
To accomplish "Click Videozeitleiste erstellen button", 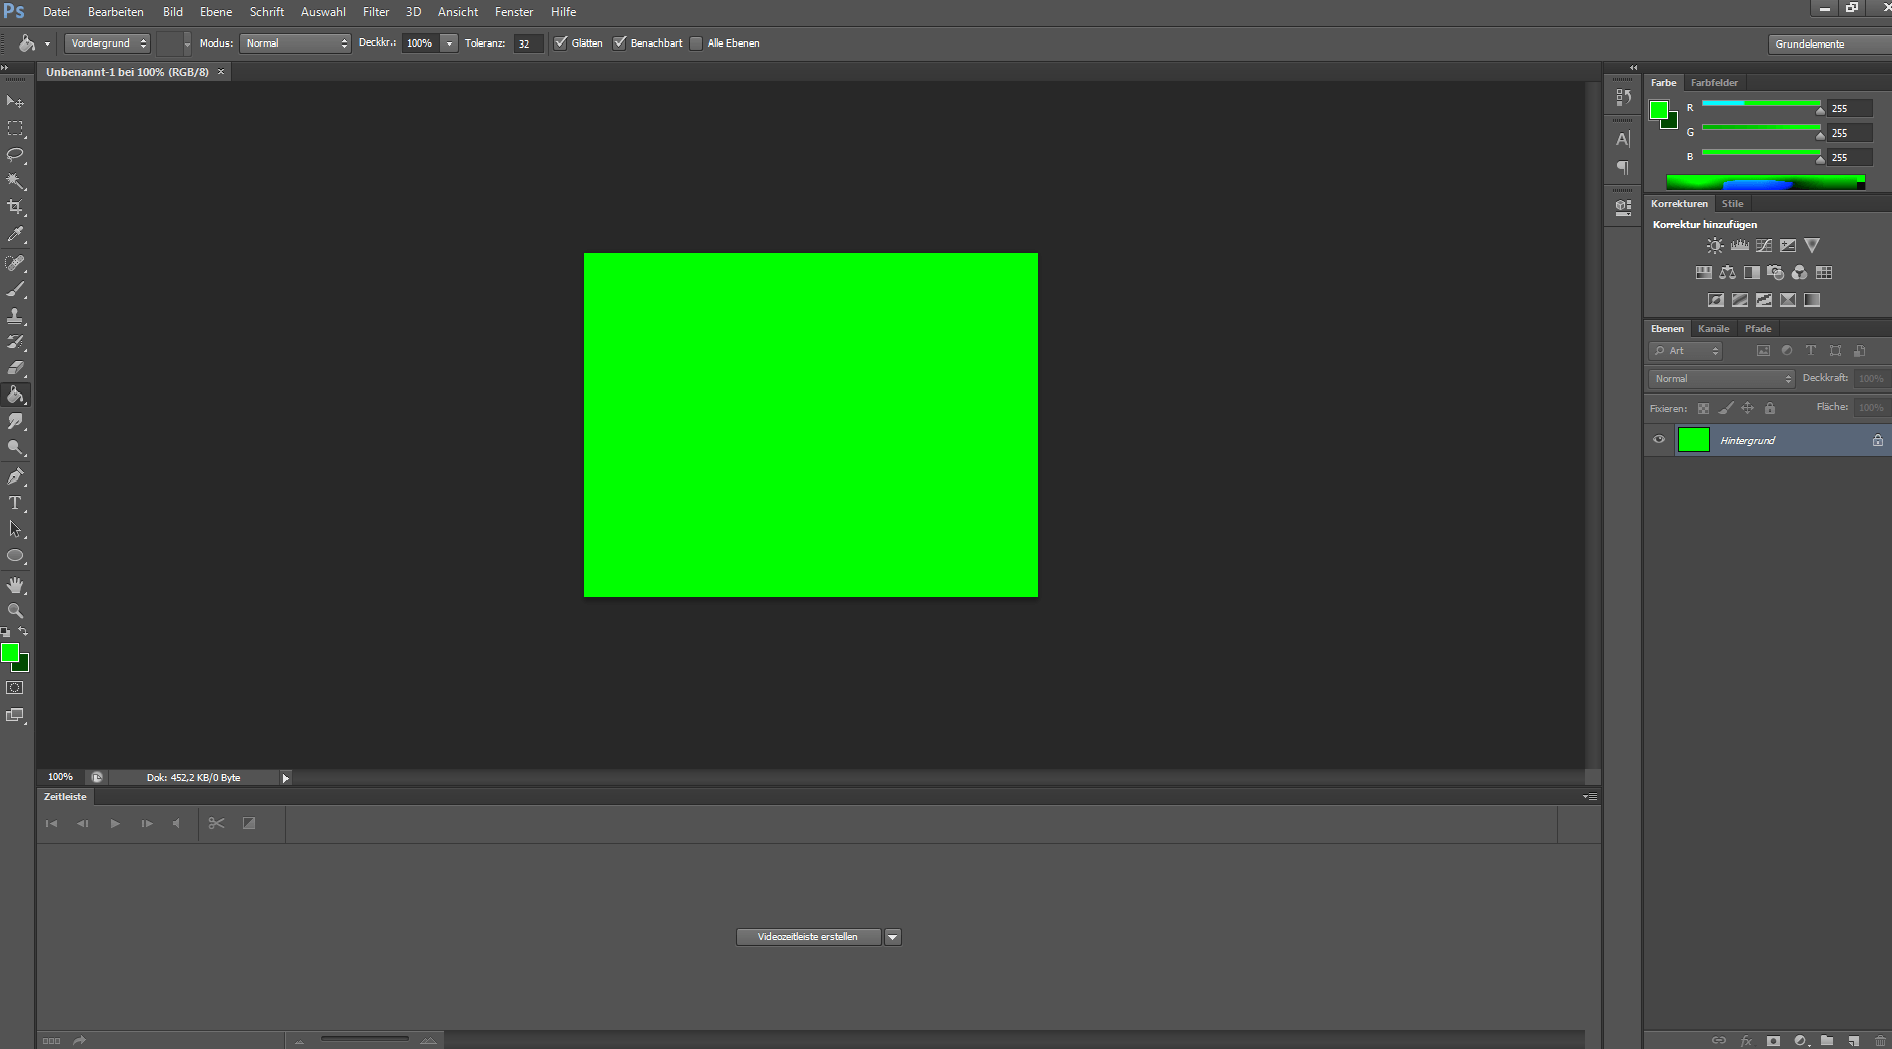I will click(808, 937).
